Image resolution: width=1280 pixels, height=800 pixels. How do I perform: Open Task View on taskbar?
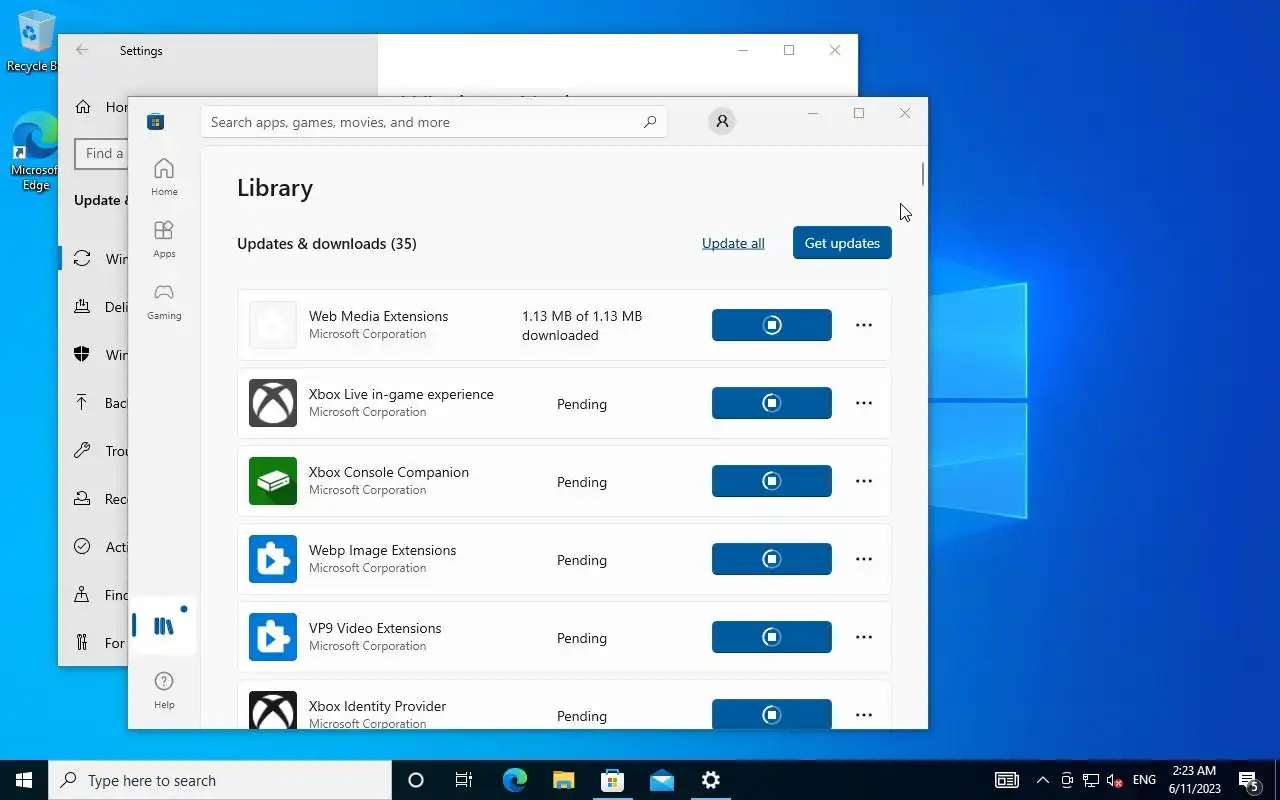[464, 780]
